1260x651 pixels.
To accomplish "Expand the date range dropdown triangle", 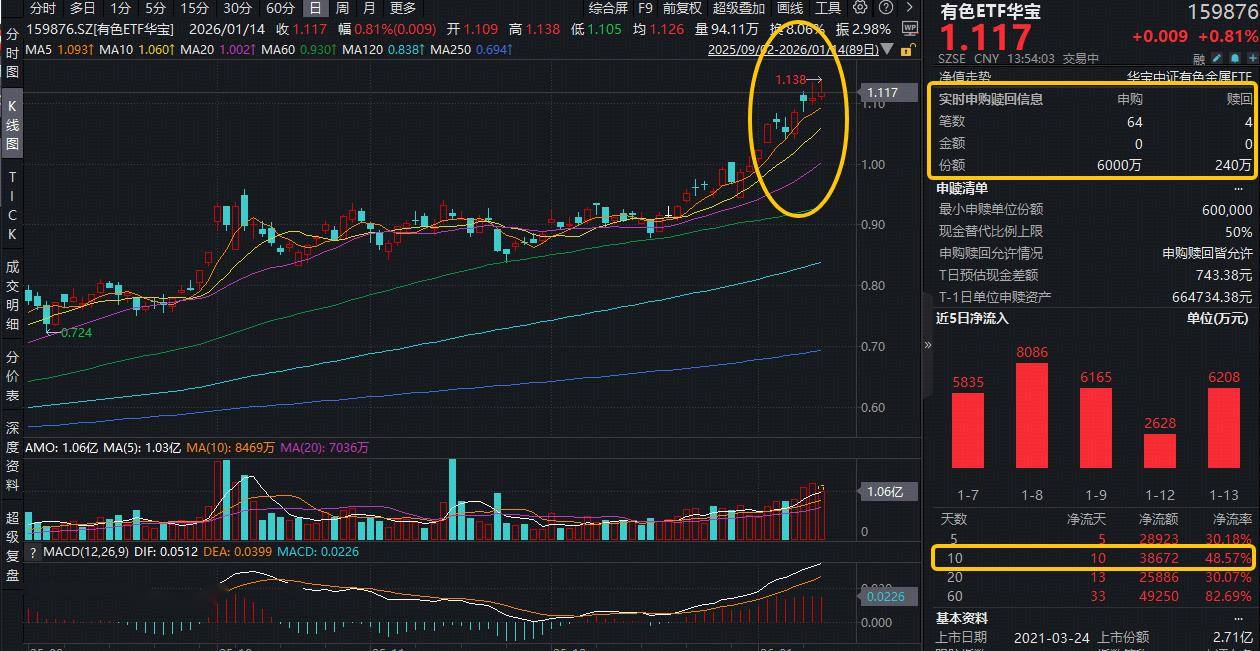I will (887, 49).
